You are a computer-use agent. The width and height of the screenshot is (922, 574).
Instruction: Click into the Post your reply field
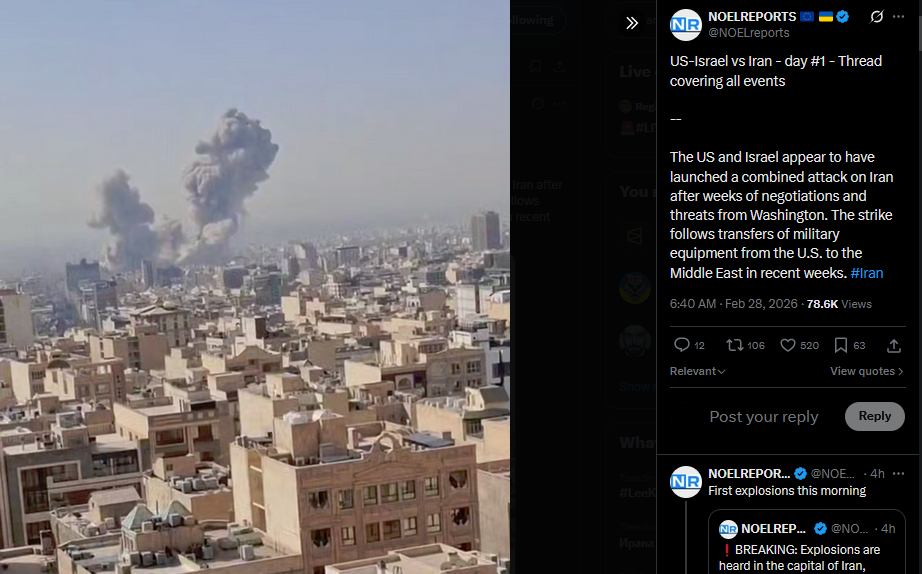(763, 416)
